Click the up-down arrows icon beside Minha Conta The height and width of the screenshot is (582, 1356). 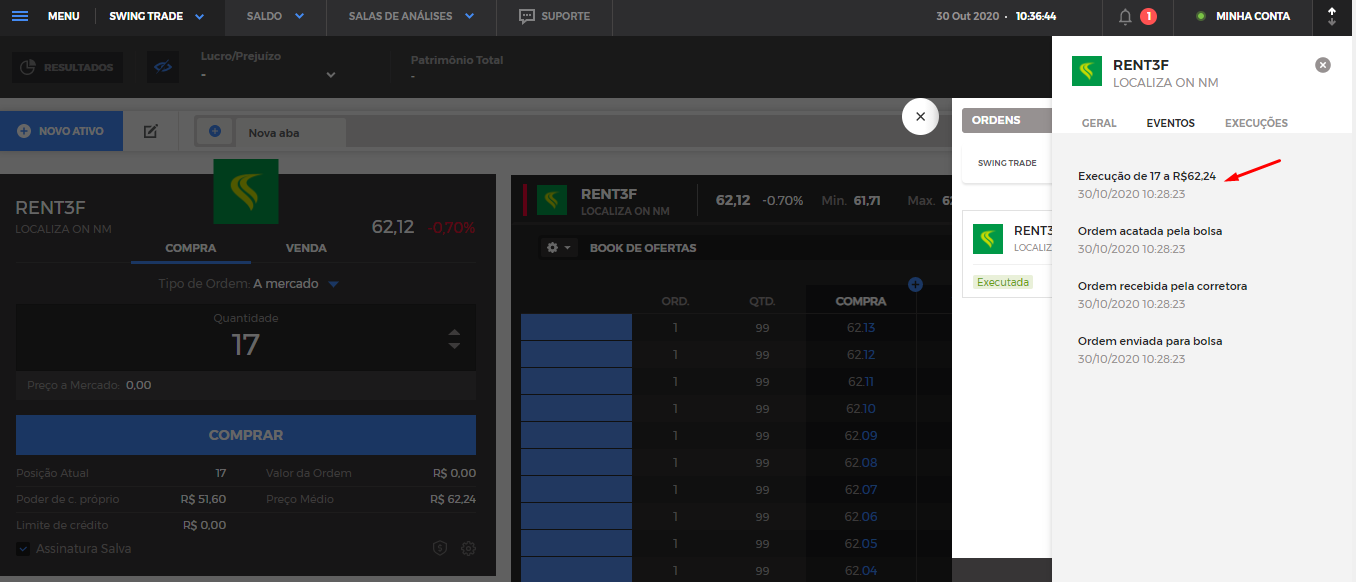pyautogui.click(x=1331, y=16)
